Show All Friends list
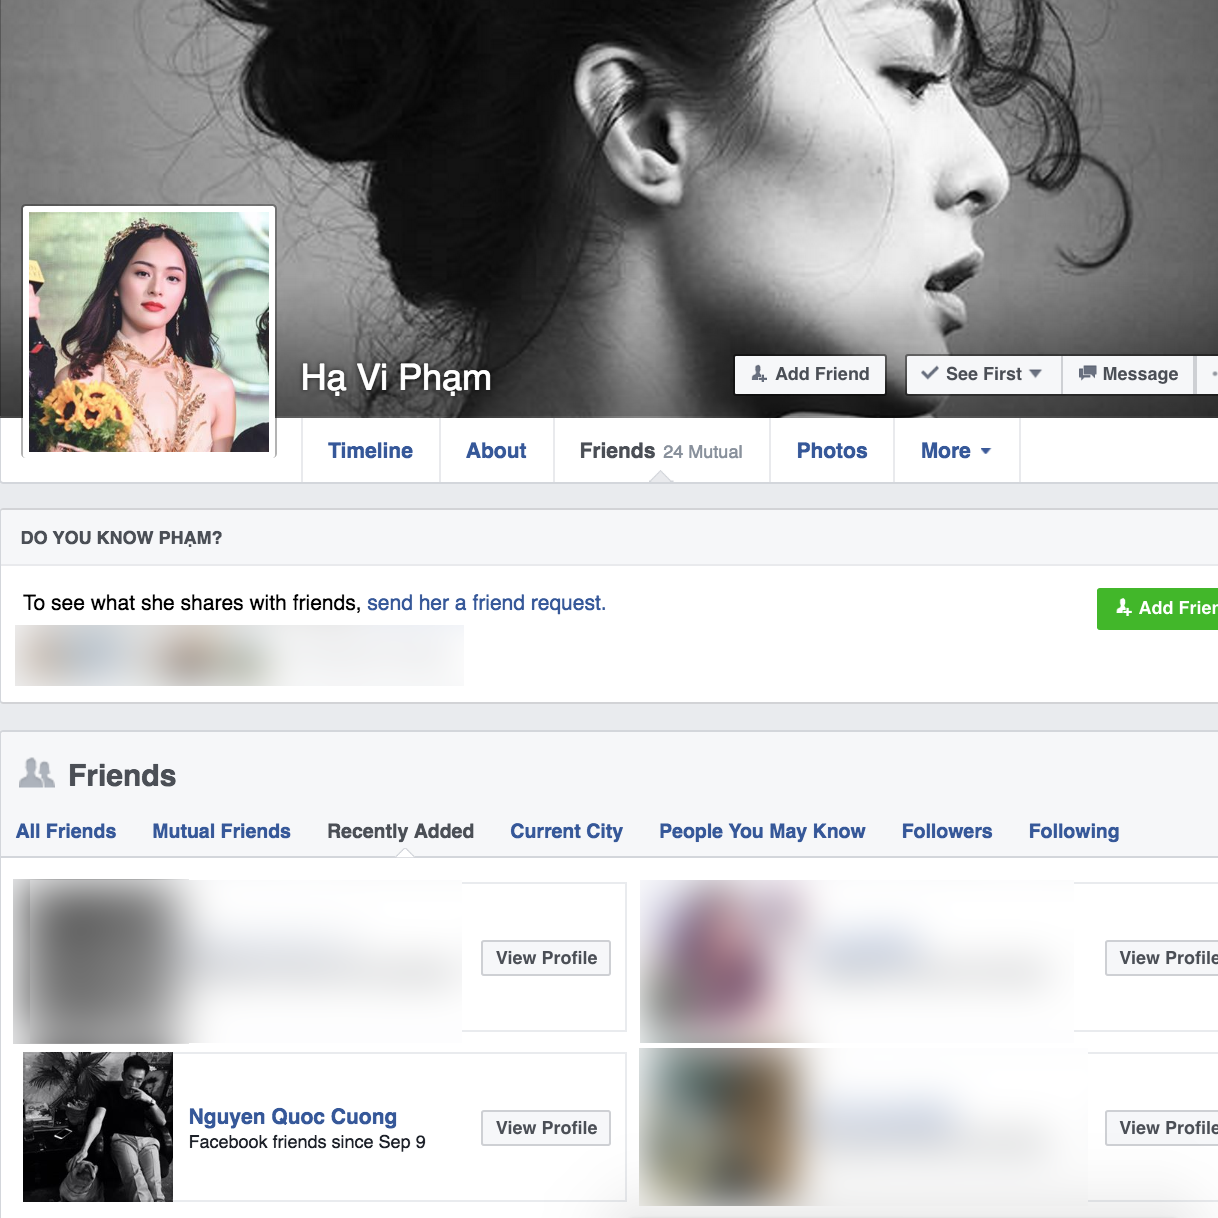The height and width of the screenshot is (1218, 1218). [66, 831]
